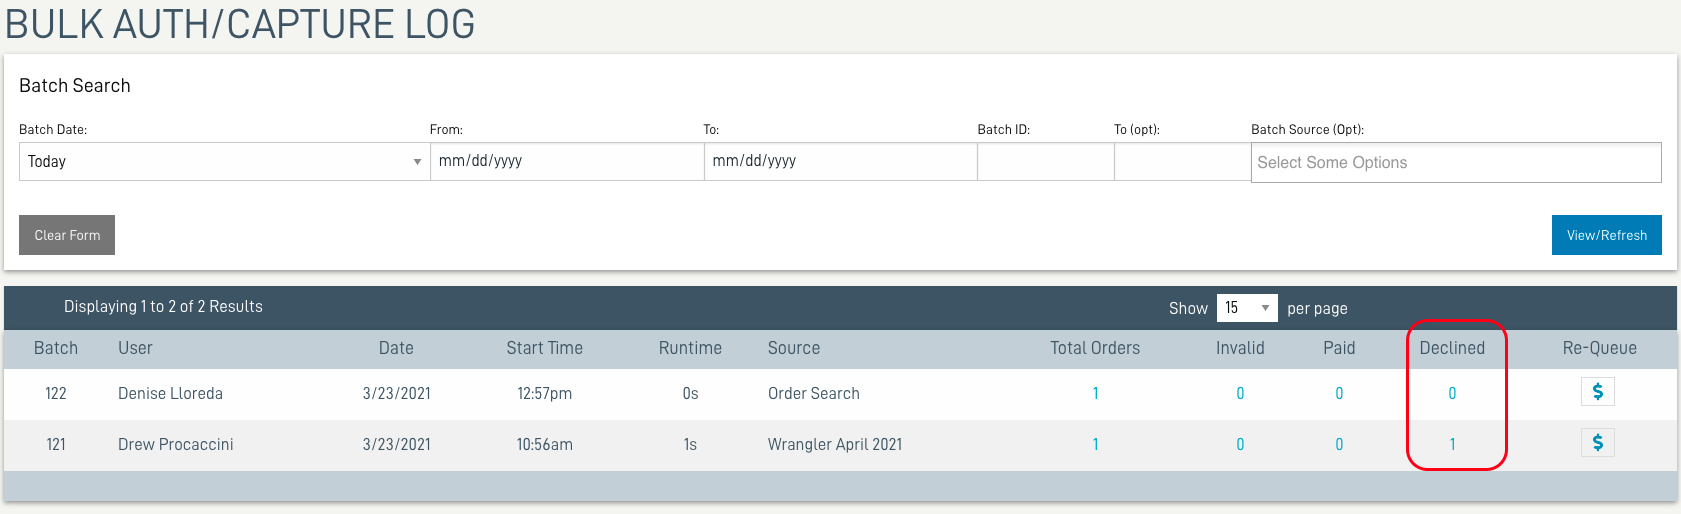Click the Clear Form button
Image resolution: width=1681 pixels, height=514 pixels.
tap(67, 235)
